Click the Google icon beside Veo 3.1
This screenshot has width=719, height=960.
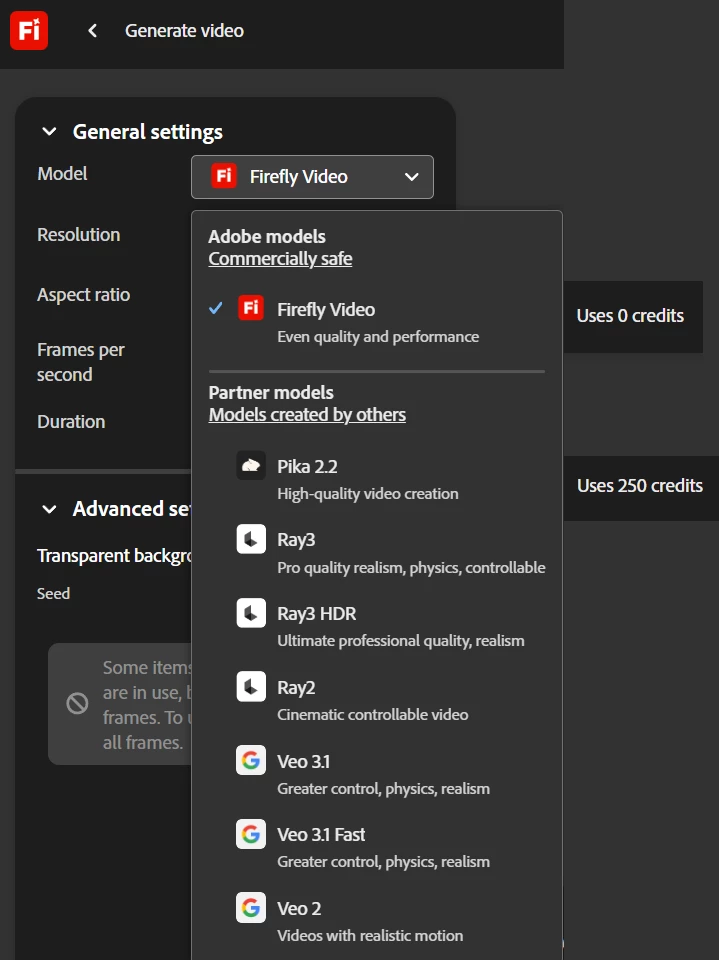coord(251,760)
